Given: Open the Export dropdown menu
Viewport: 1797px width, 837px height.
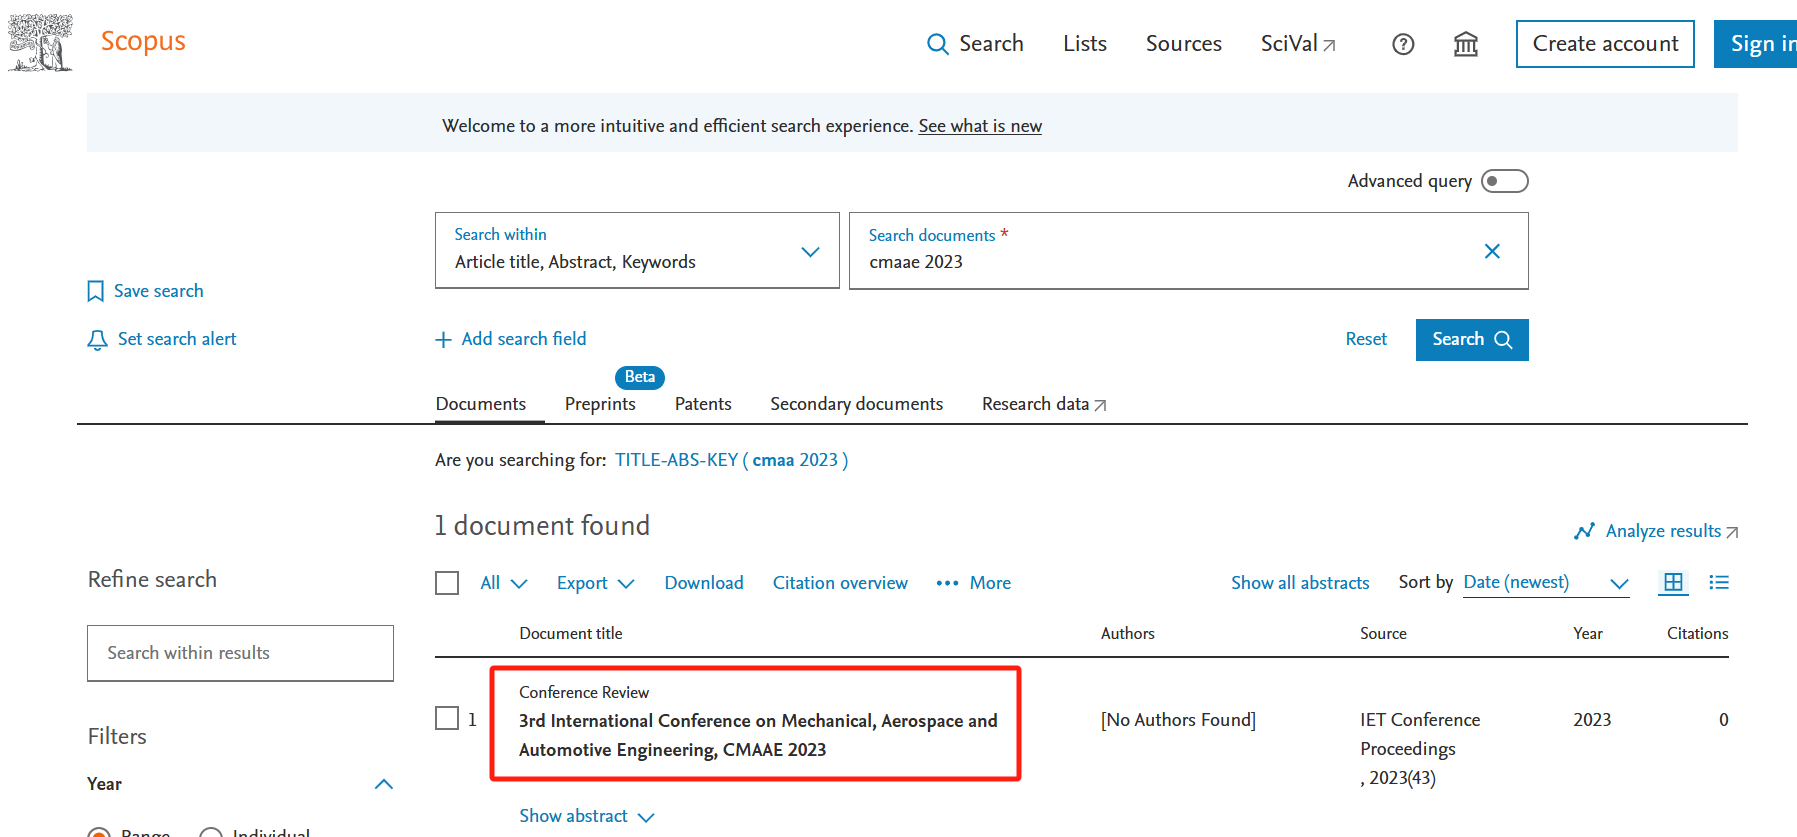Looking at the screenshot, I should click(x=595, y=583).
